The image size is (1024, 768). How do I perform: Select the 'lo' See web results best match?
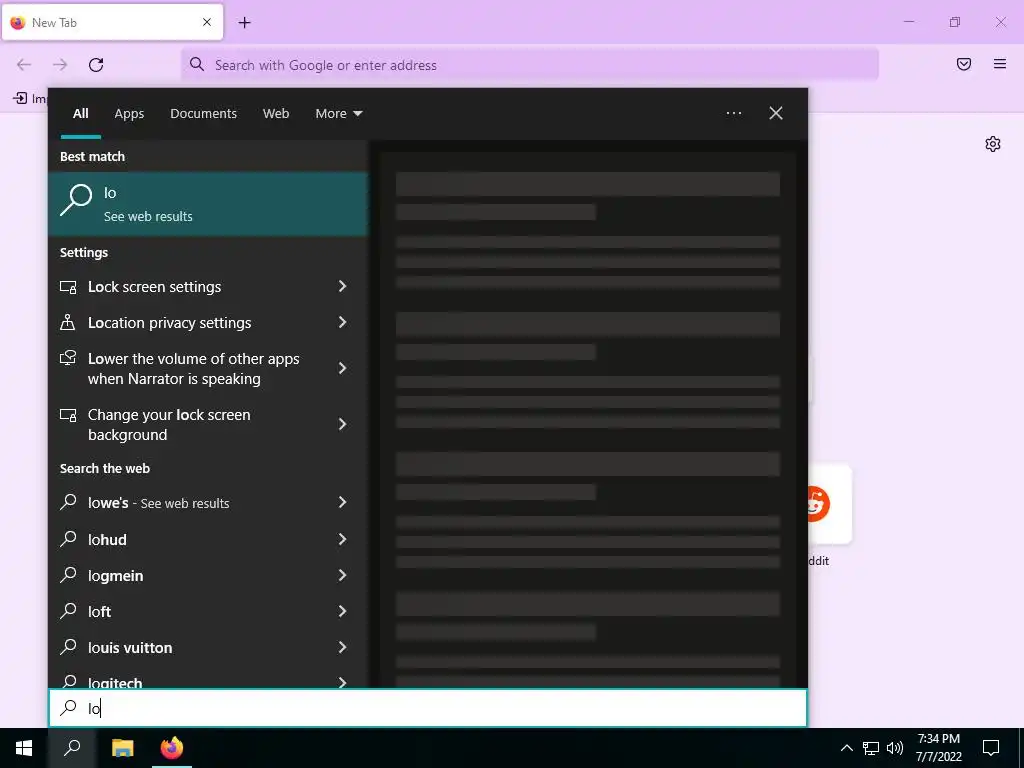click(x=208, y=204)
